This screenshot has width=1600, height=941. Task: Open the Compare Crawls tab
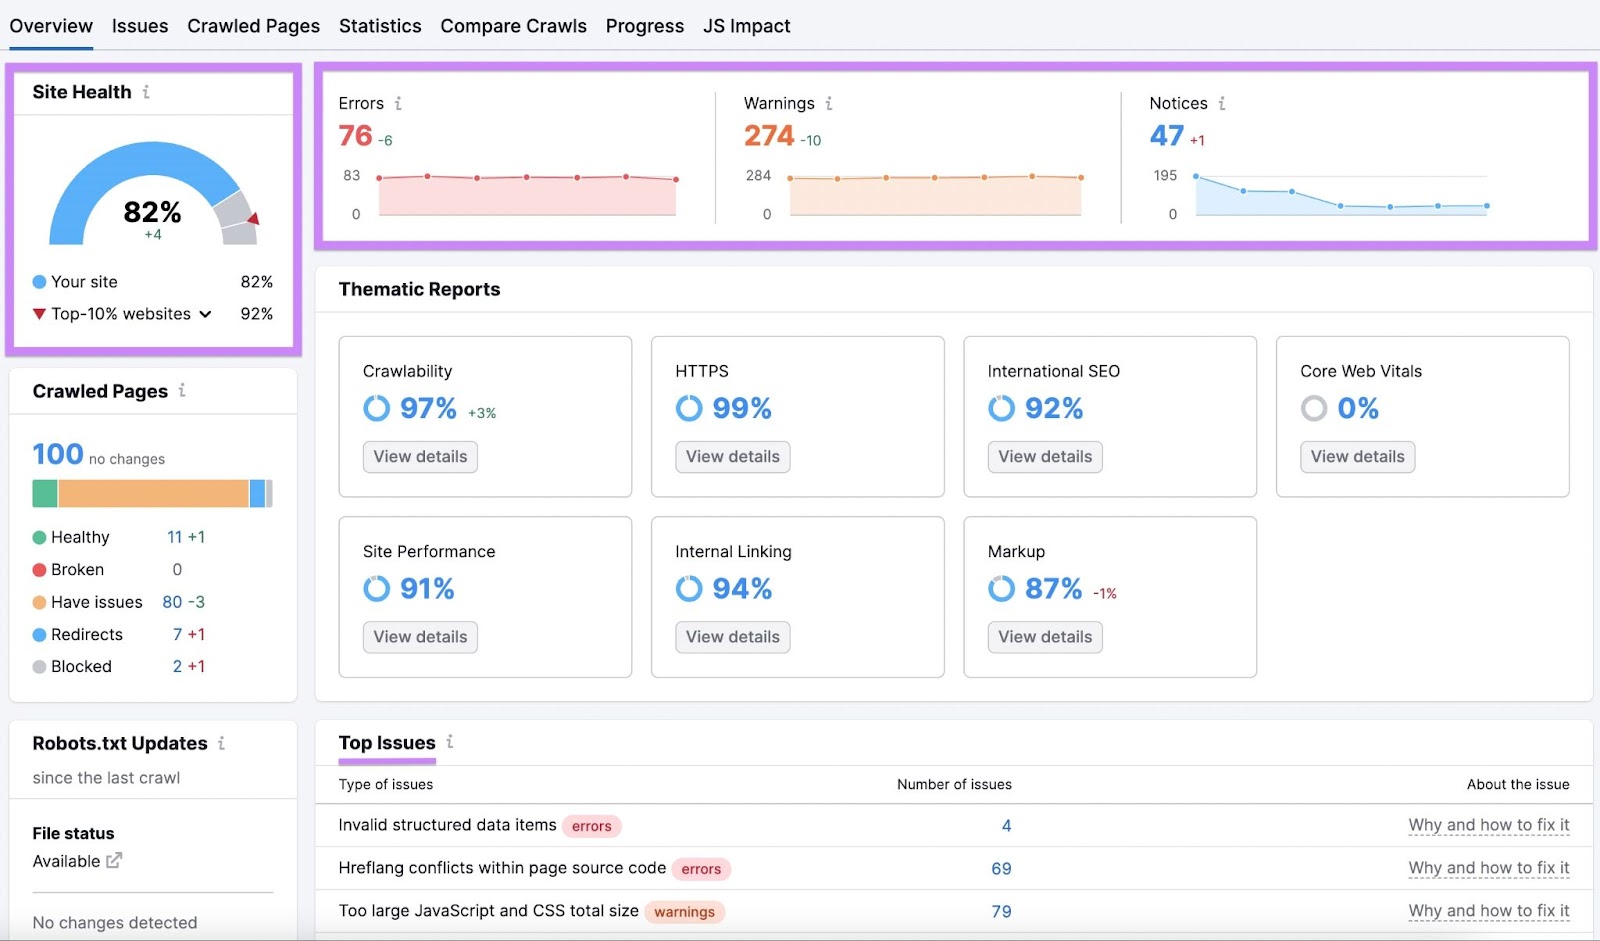pyautogui.click(x=513, y=26)
